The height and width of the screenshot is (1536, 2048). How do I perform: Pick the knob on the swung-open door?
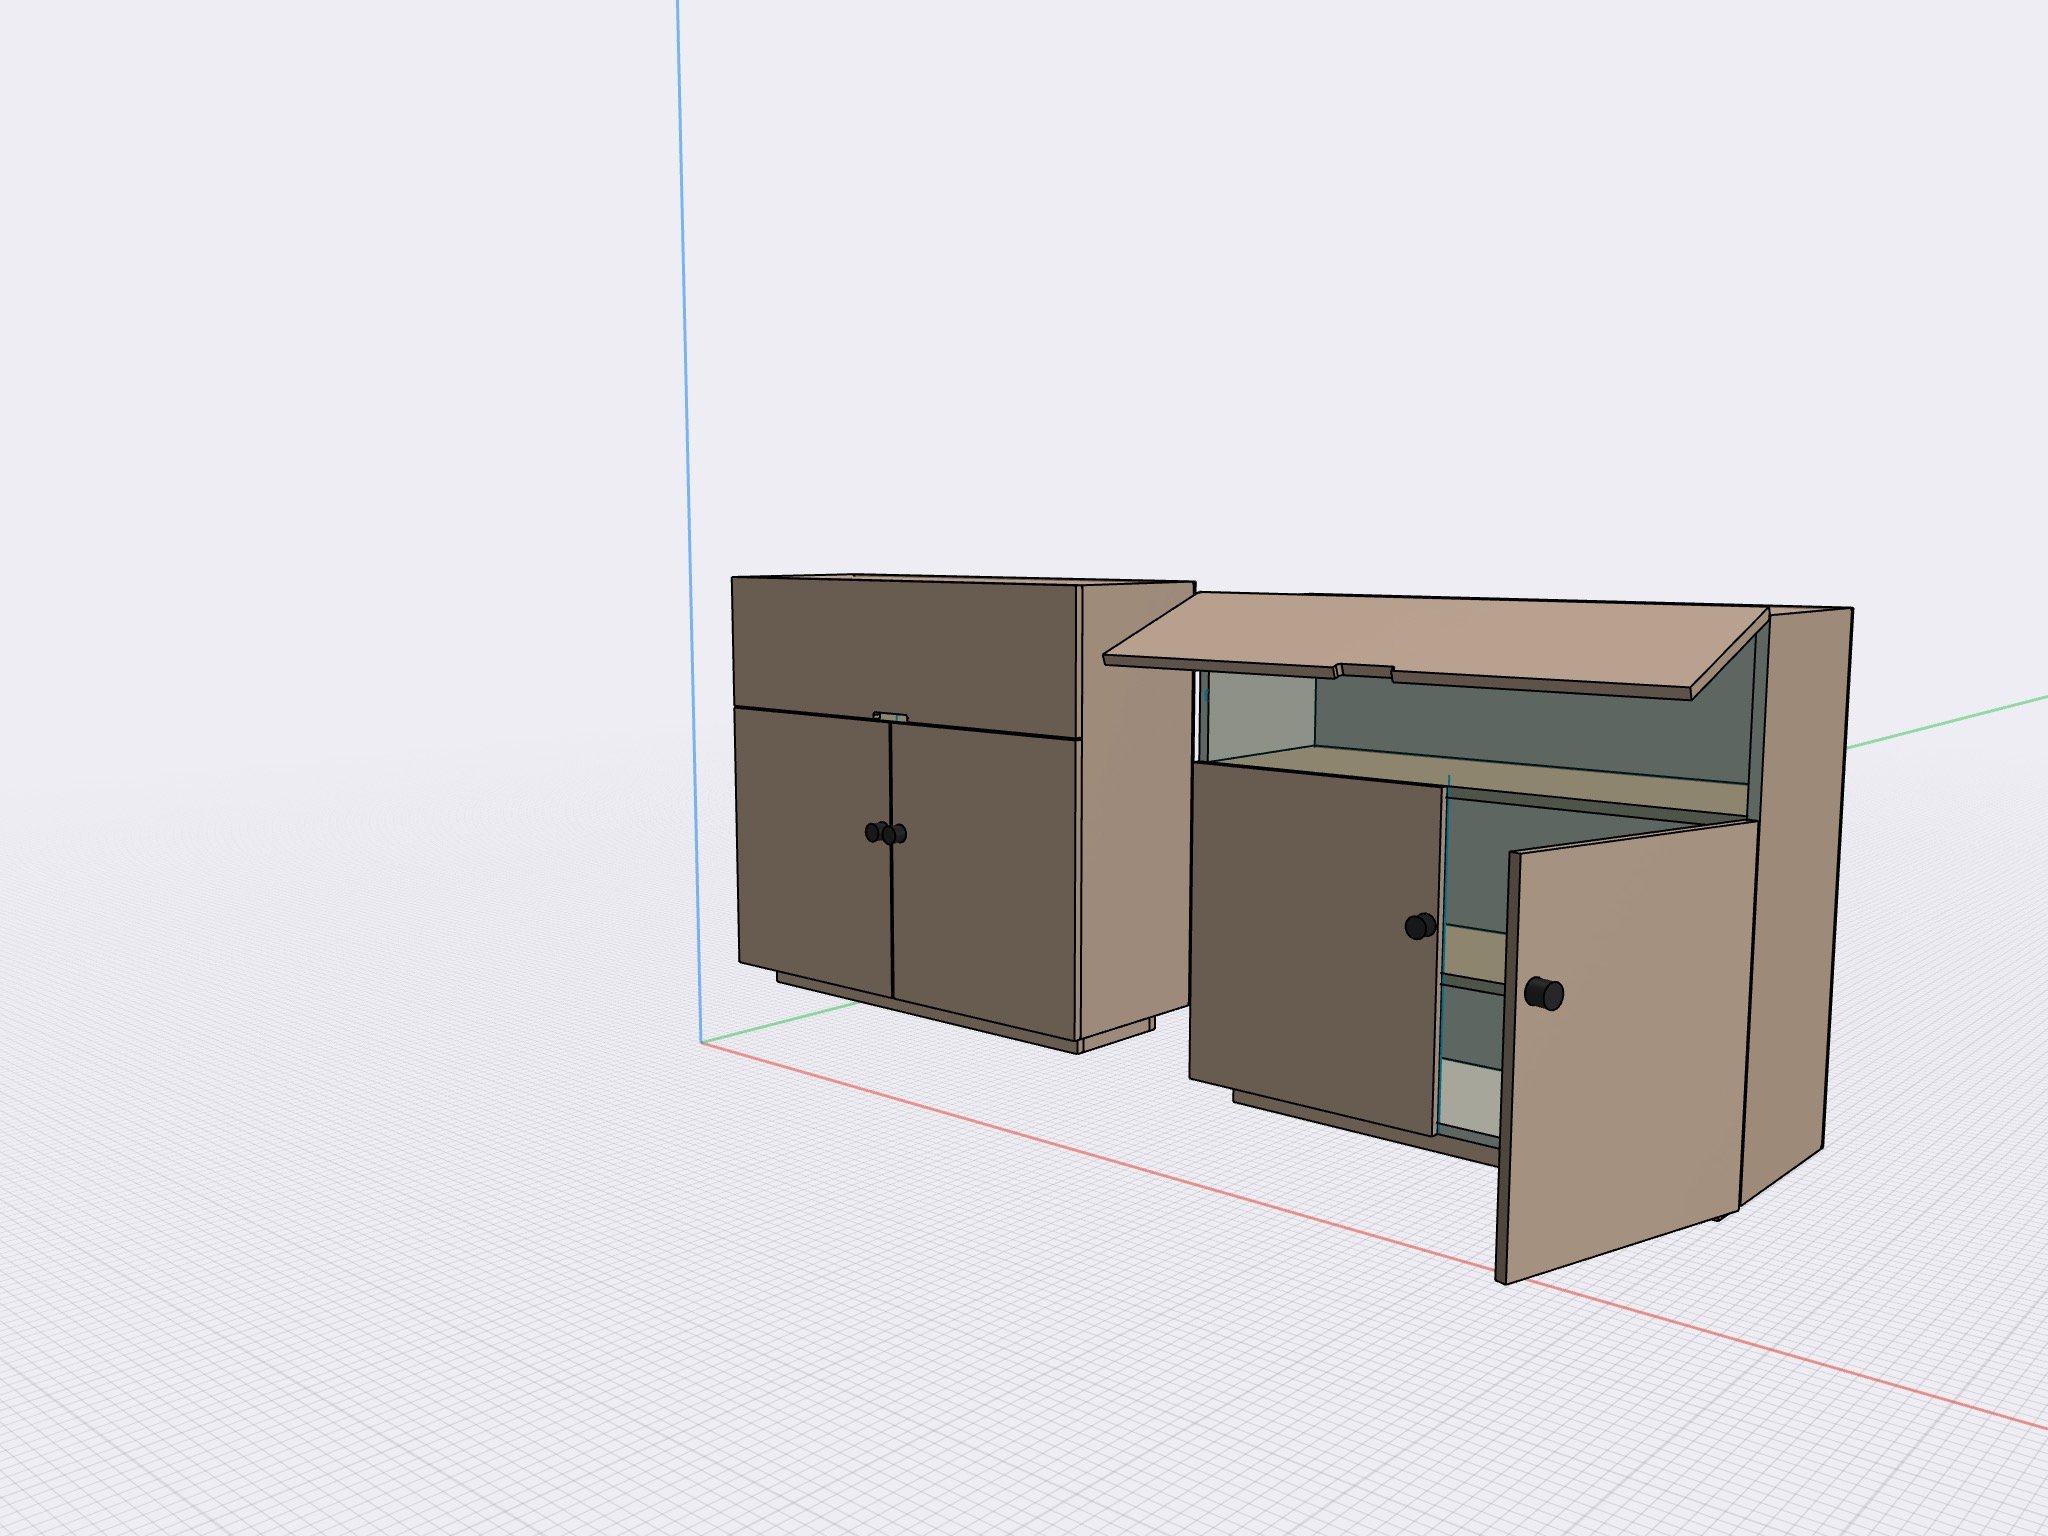tap(1545, 993)
